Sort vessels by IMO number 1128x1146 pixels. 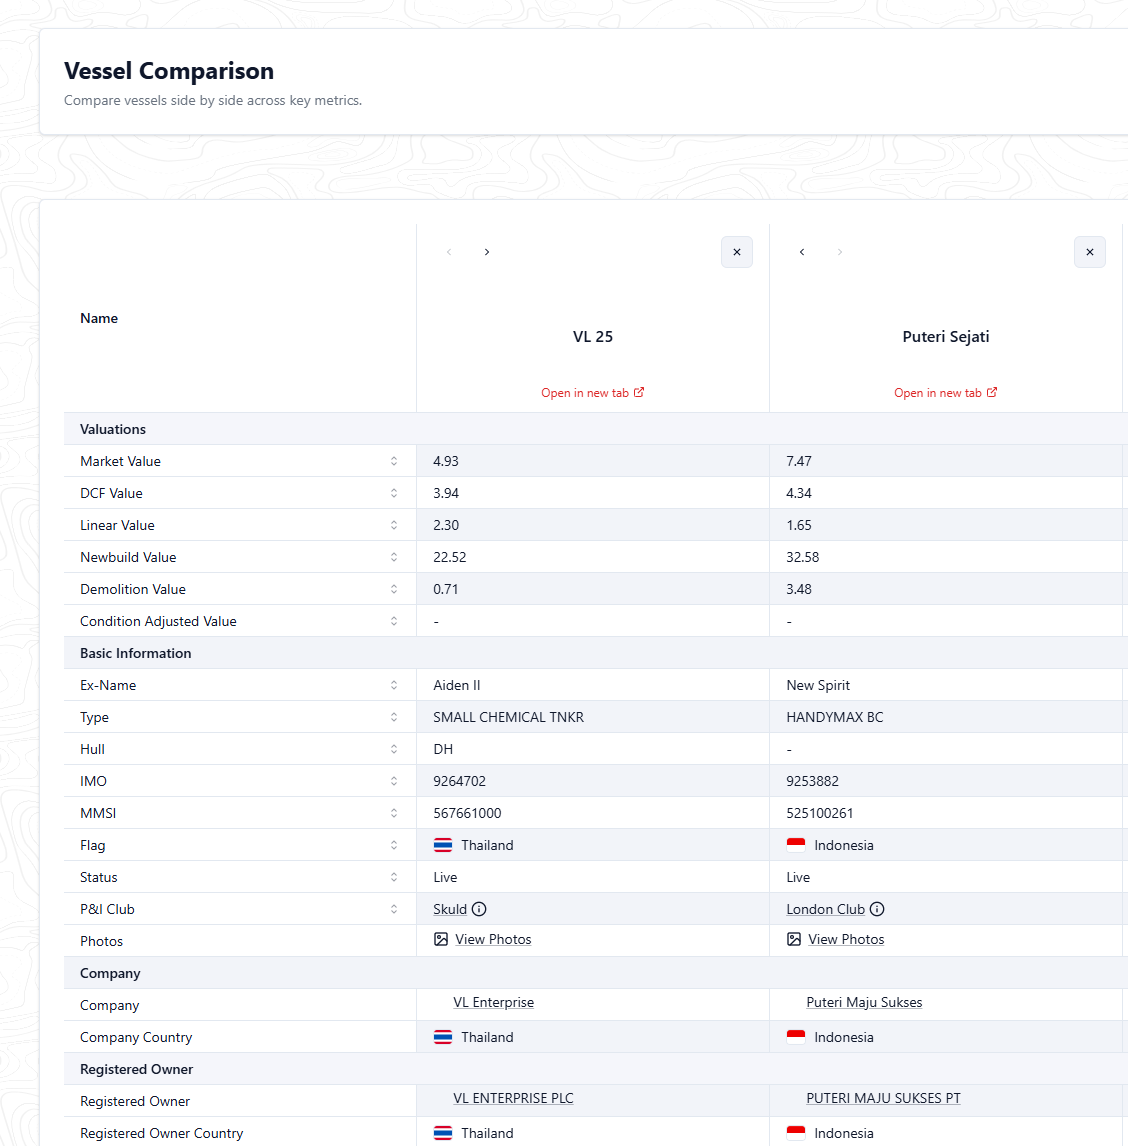[x=394, y=781]
